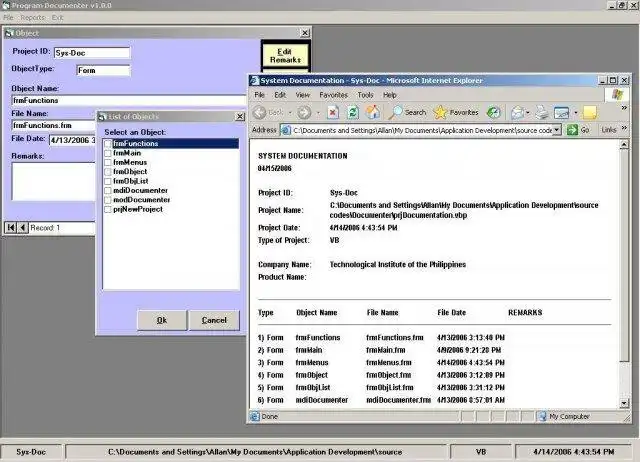Check the prjNewProject checkbox
Image resolution: width=640 pixels, height=462 pixels.
tap(108, 209)
